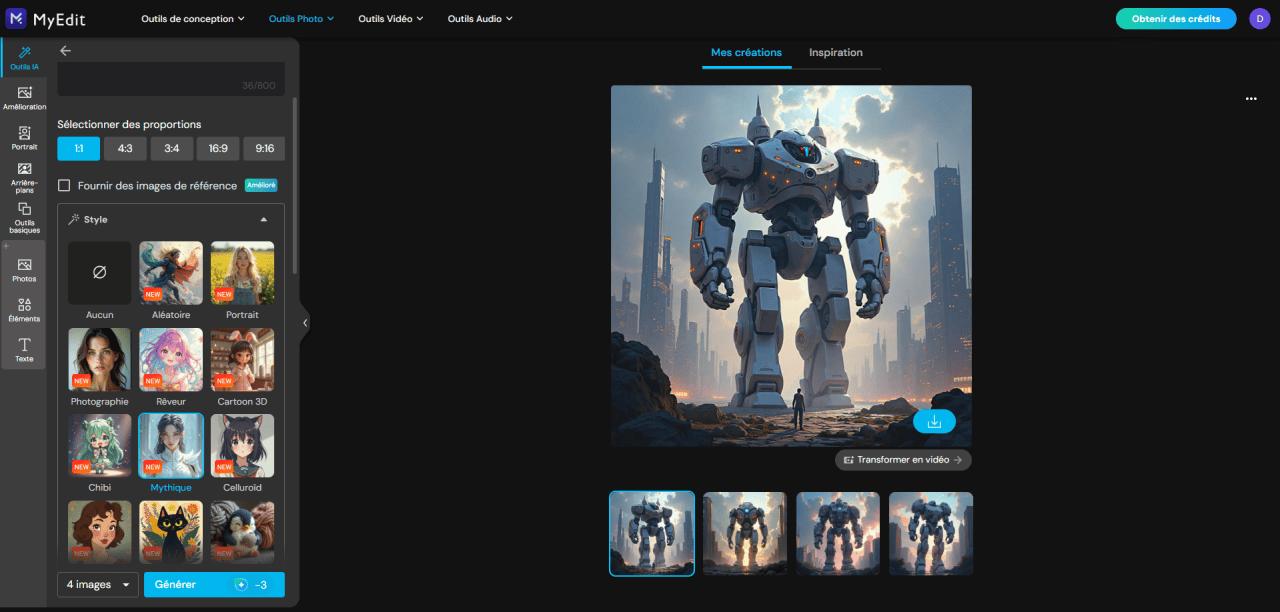Select the Texte sidebar tool
The image size is (1280, 612).
tap(24, 349)
